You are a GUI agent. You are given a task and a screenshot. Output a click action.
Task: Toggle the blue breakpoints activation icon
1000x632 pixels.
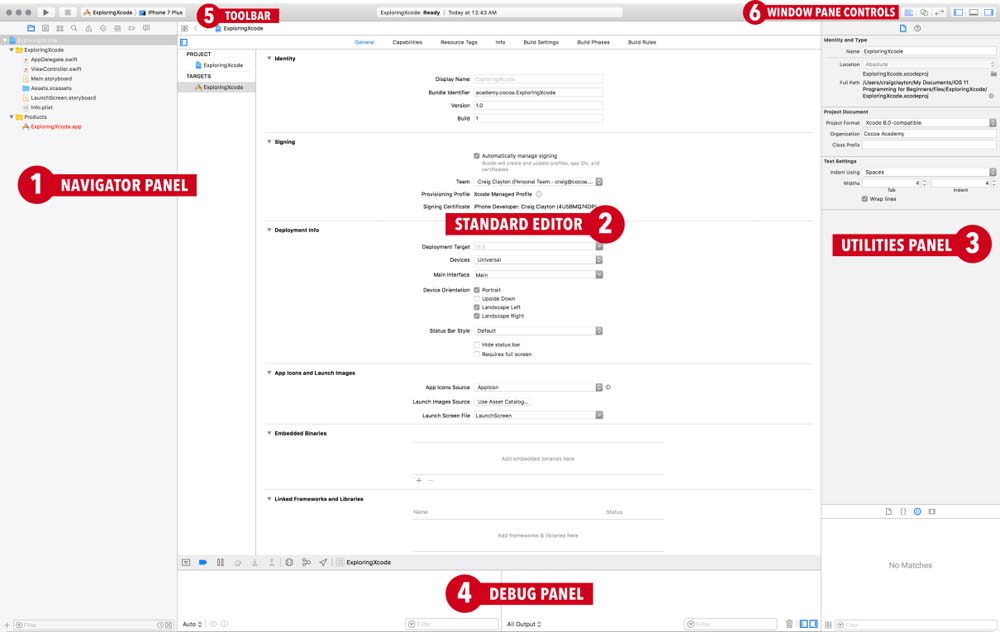(x=203, y=562)
